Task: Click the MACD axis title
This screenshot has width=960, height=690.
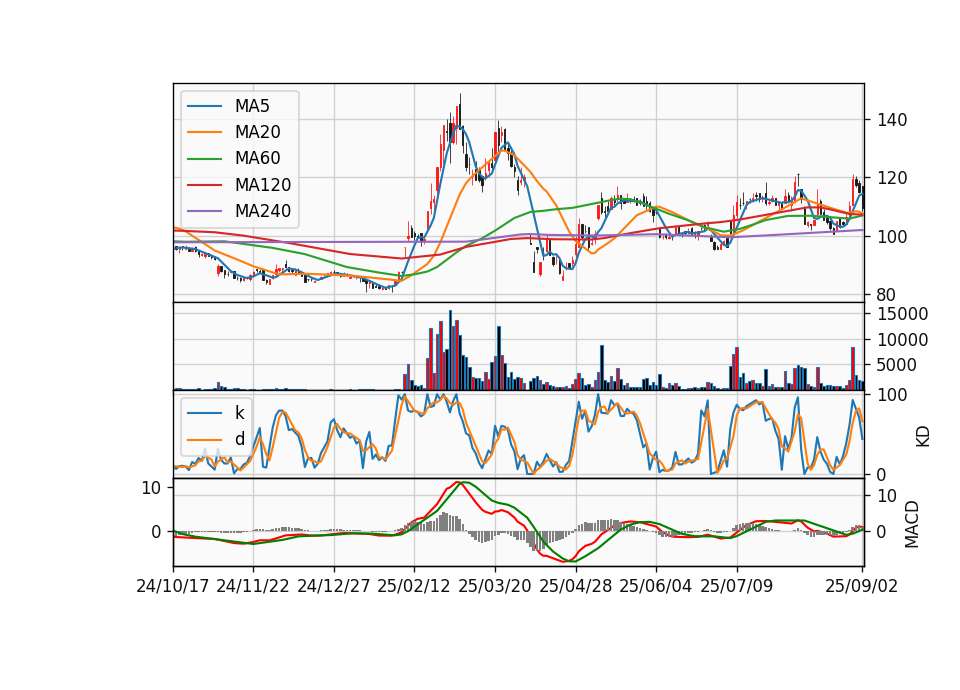Action: coord(912,524)
